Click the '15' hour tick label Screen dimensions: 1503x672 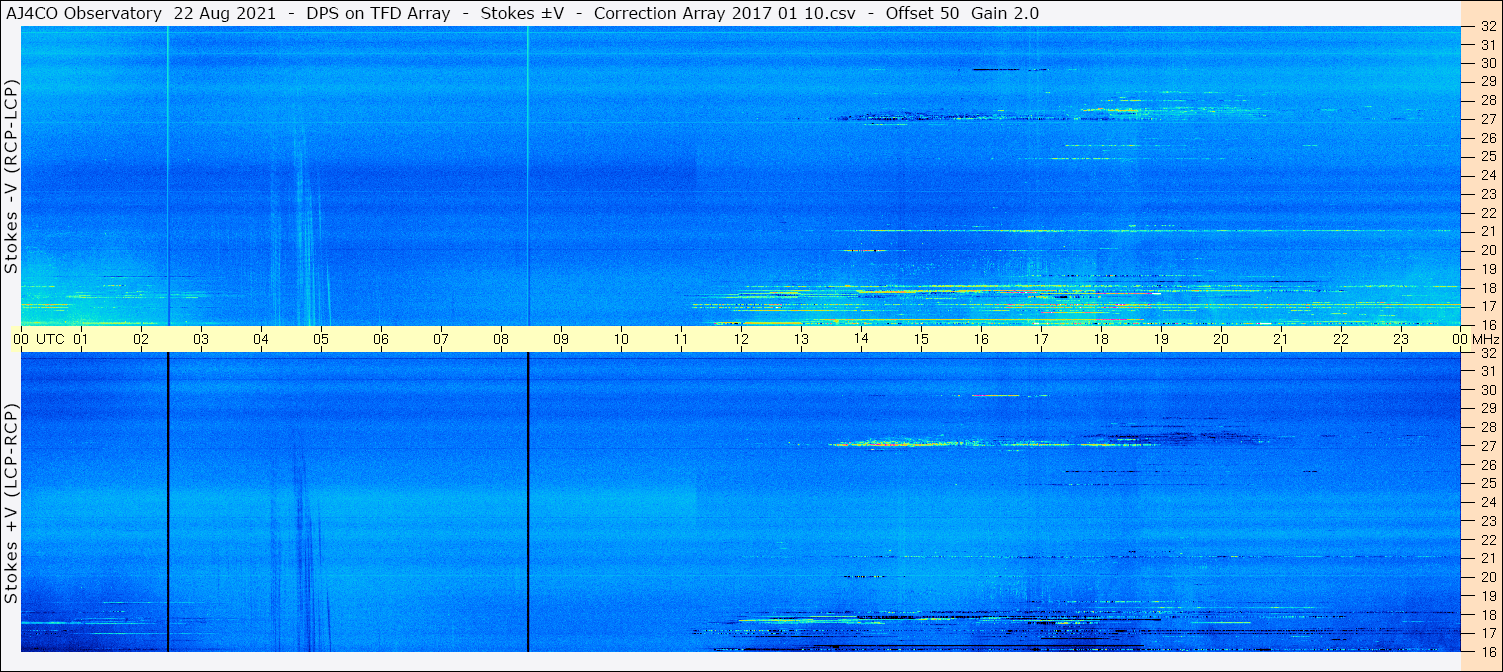tap(921, 339)
